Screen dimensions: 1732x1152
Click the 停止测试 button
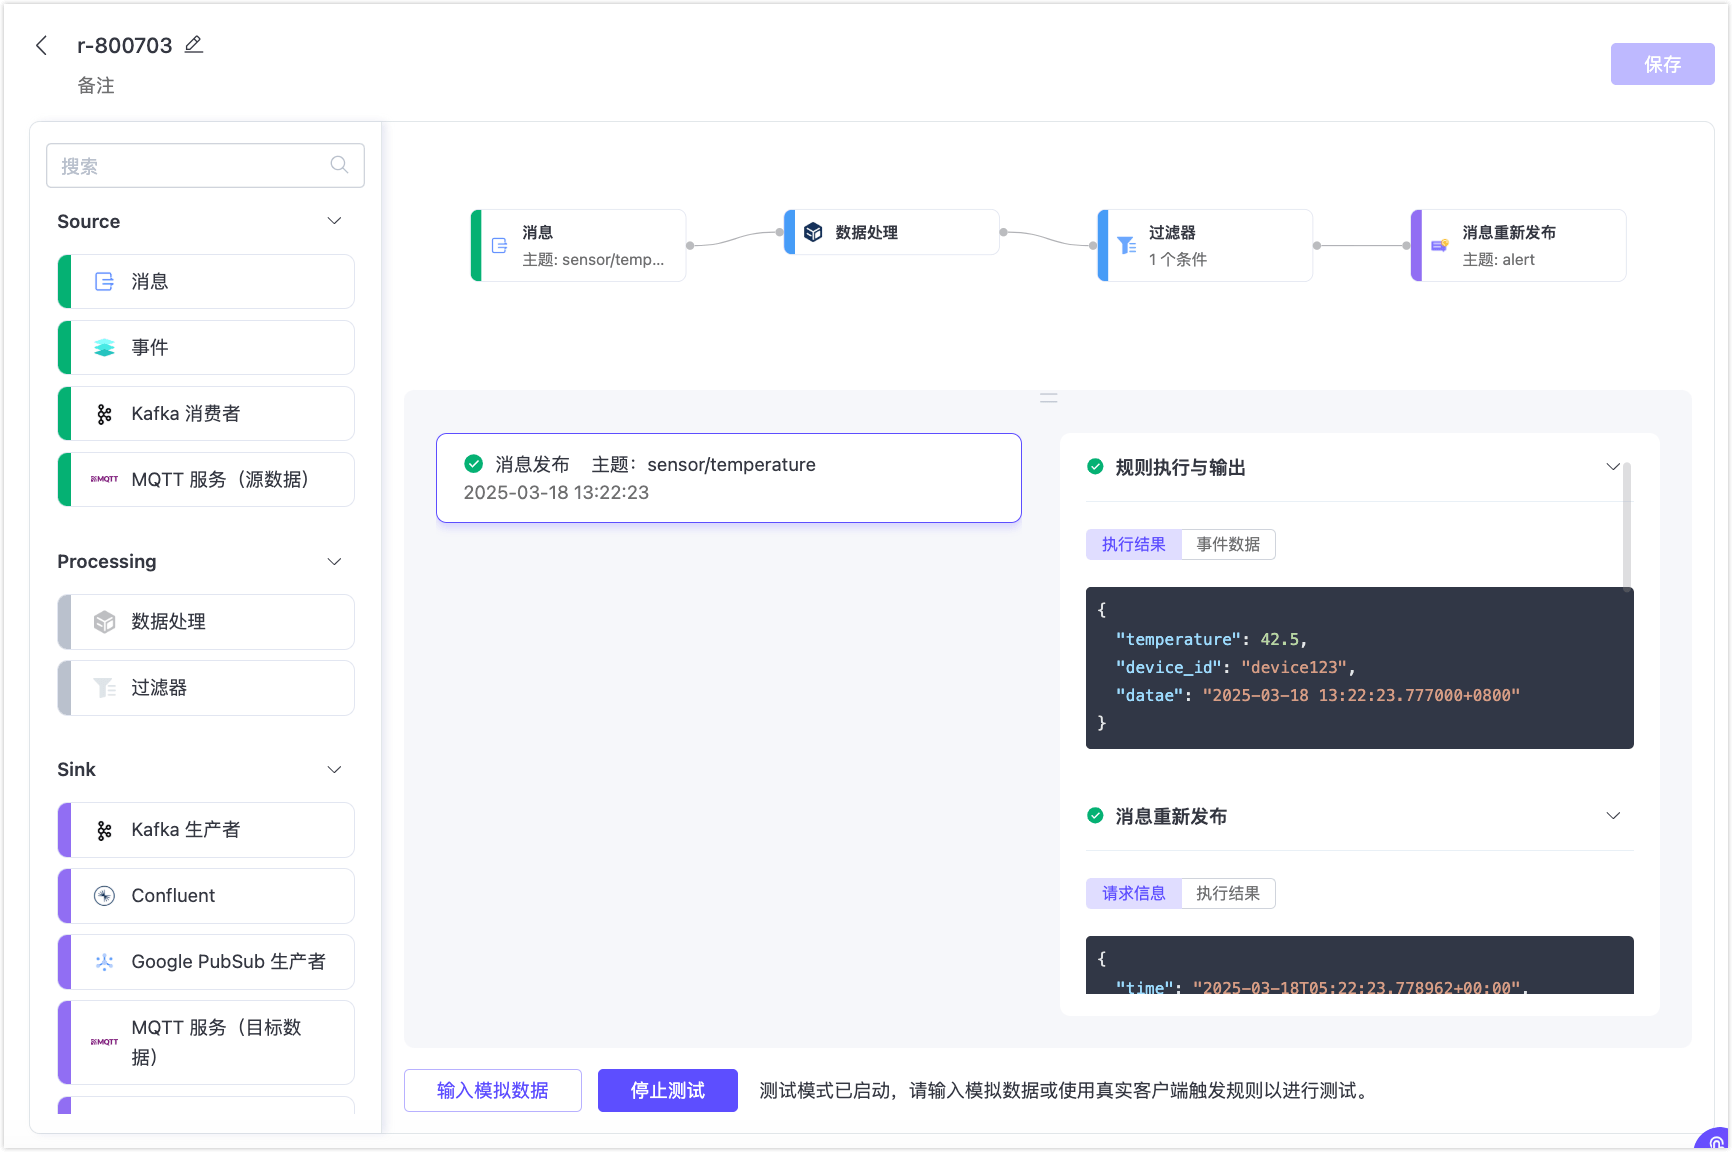click(667, 1090)
